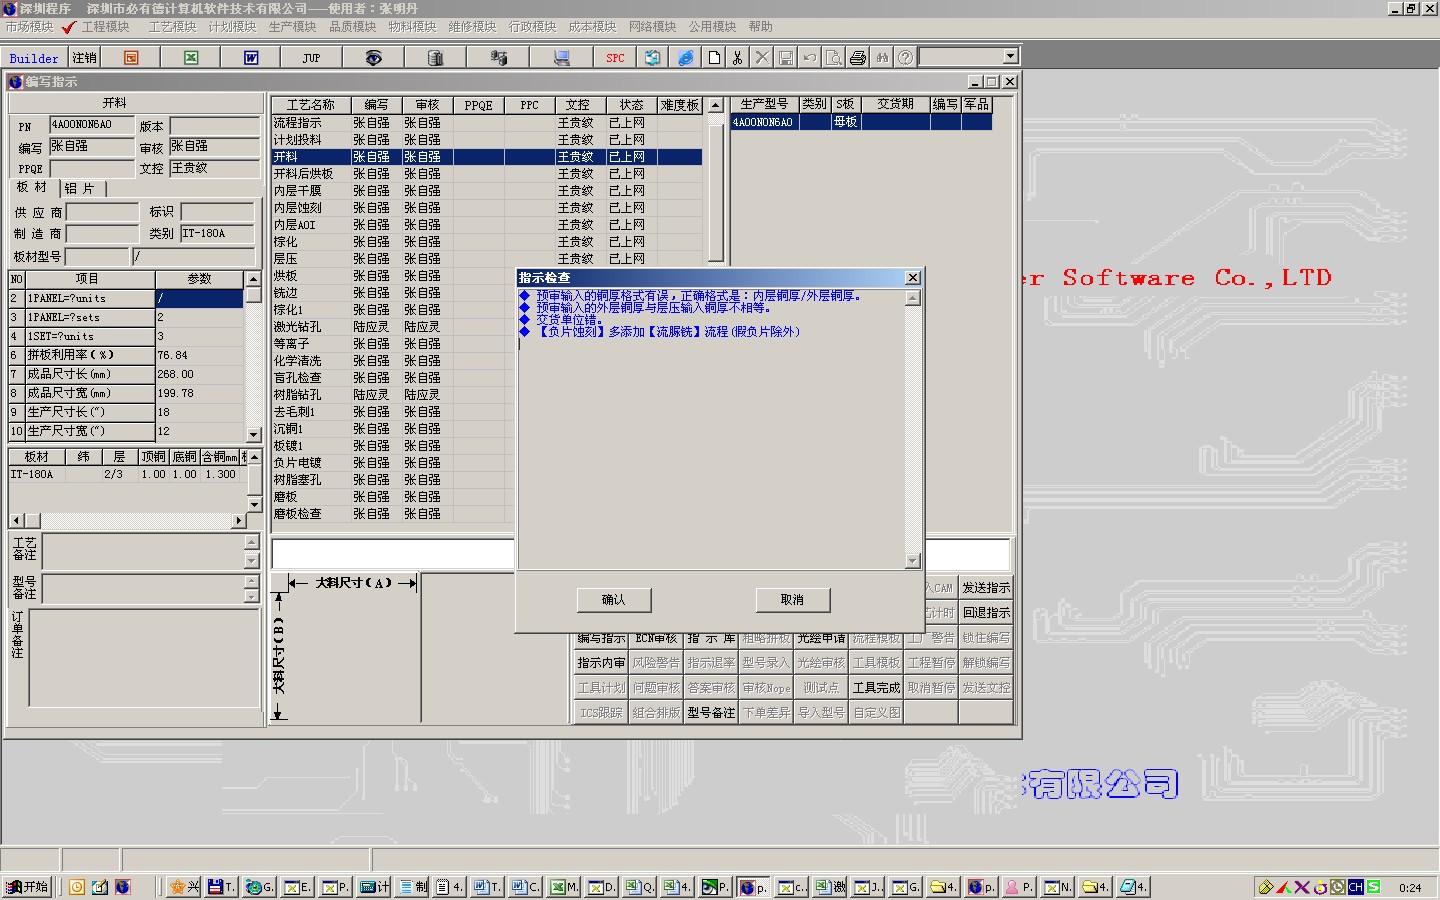This screenshot has height=900, width=1440.
Task: Click the Word icon in toolbar
Action: 251,58
